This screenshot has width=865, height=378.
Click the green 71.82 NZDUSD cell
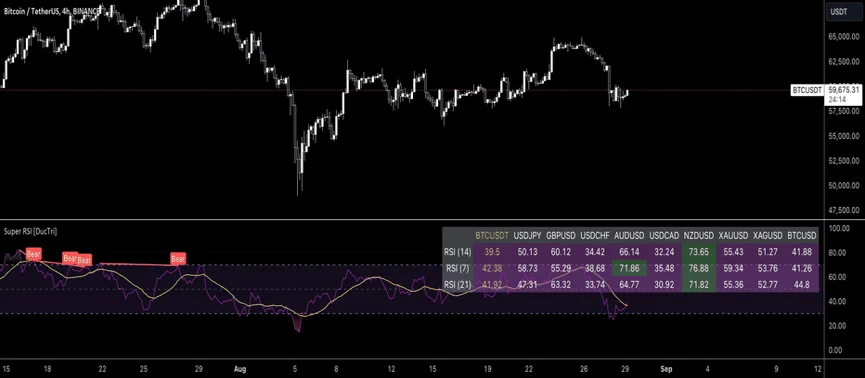tap(698, 285)
